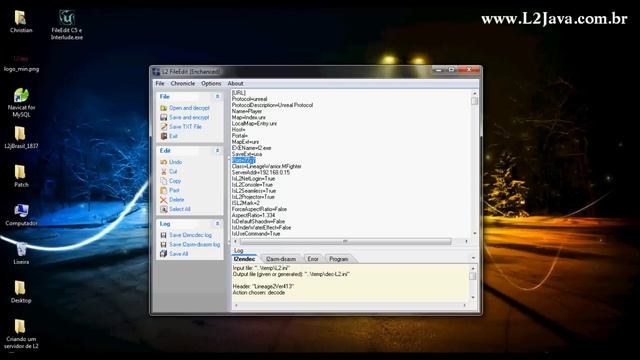Select the Patch folder on desktop
Viewport: 640px width, 360px height.
pos(20,176)
